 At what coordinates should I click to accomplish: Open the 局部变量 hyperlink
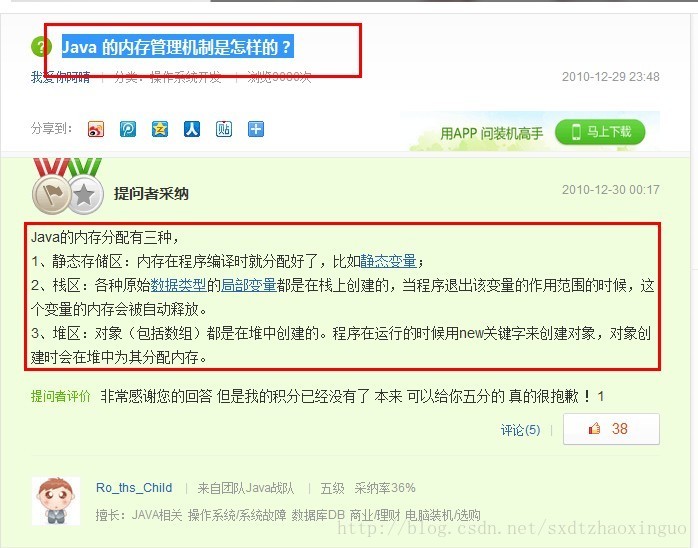pos(249,285)
